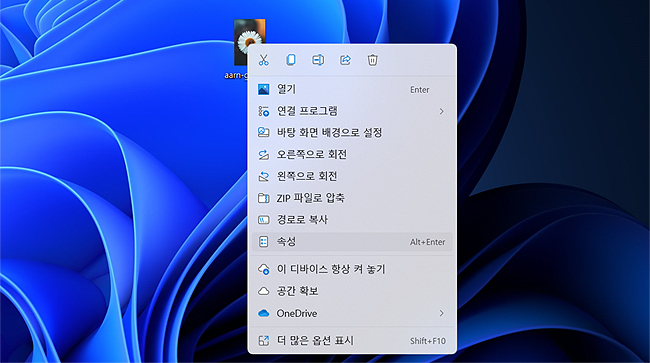650x363 pixels.
Task: Click the wallpaper icon beside 바탕 화면 배경으로 설정
Action: coord(264,133)
